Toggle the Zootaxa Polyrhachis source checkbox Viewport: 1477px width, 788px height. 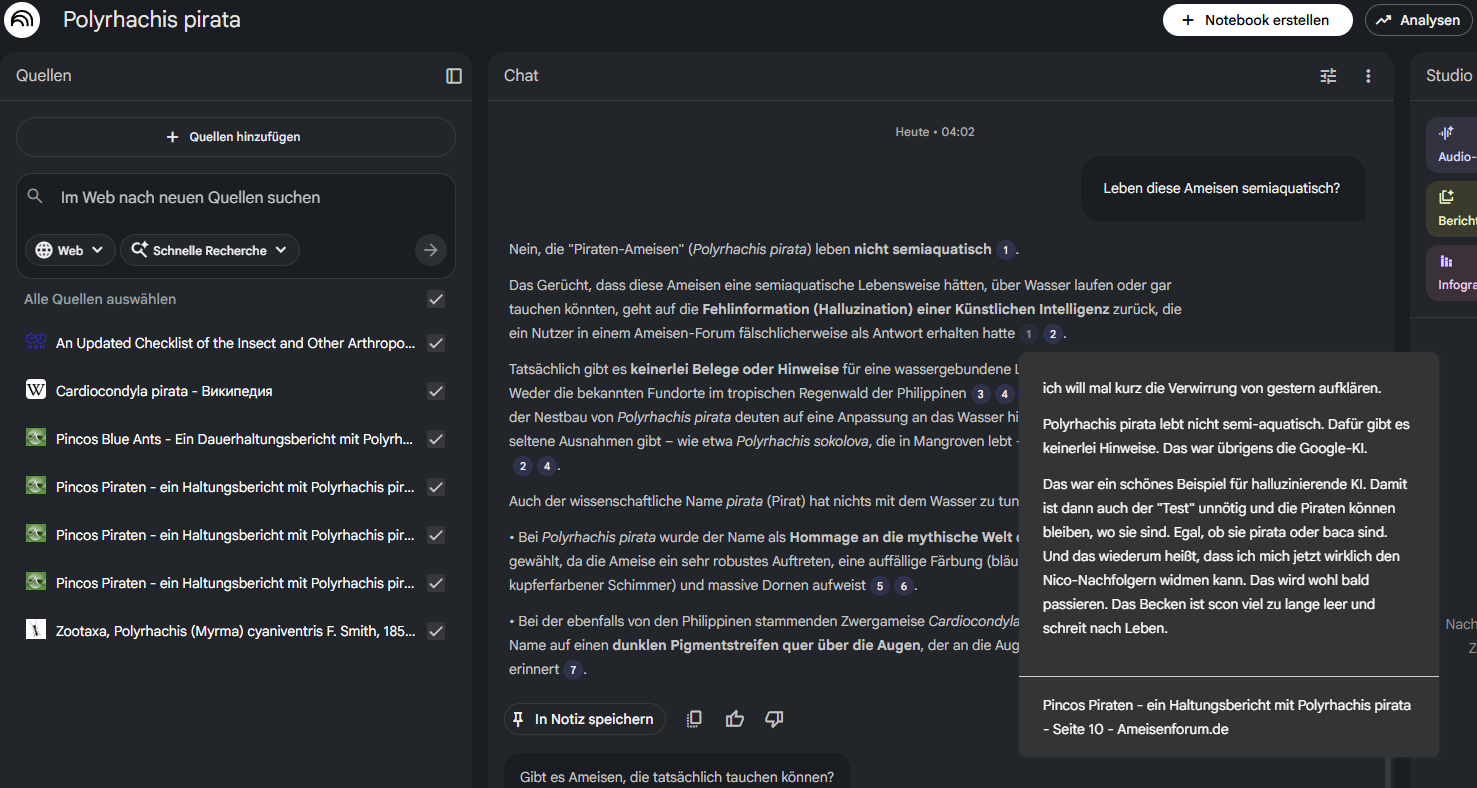point(436,631)
